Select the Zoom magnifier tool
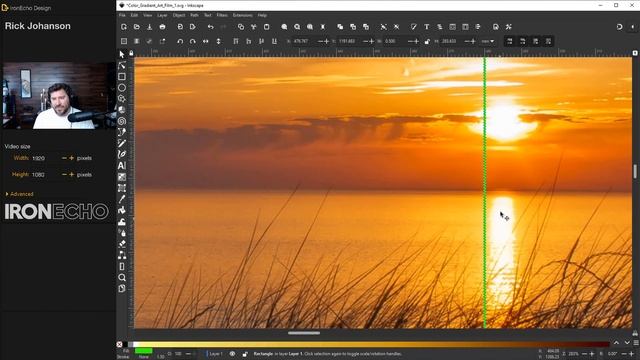This screenshot has height=360, width=640. (122, 278)
